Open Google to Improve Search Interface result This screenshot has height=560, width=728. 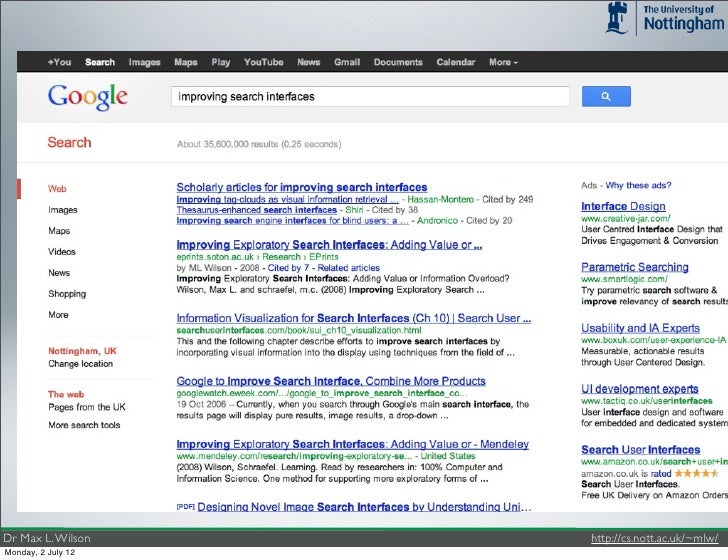point(331,381)
